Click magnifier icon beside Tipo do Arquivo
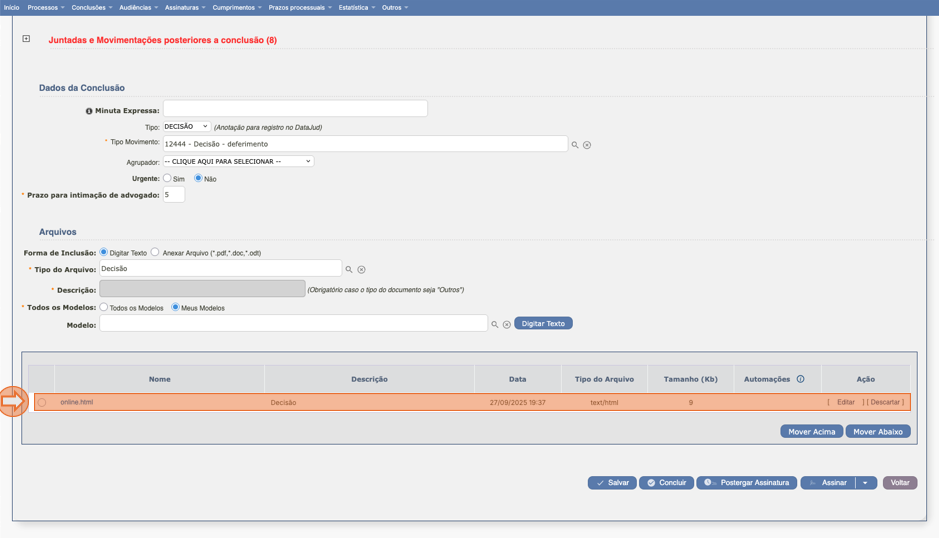Viewport: 939px width, 538px height. click(349, 269)
